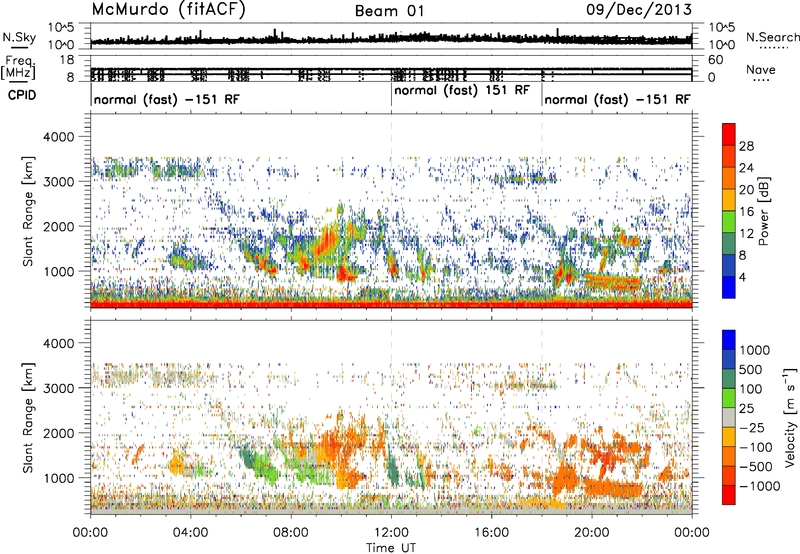Click the 60 tick label on Nave axis
The width and height of the screenshot is (800, 554).
(715, 60)
